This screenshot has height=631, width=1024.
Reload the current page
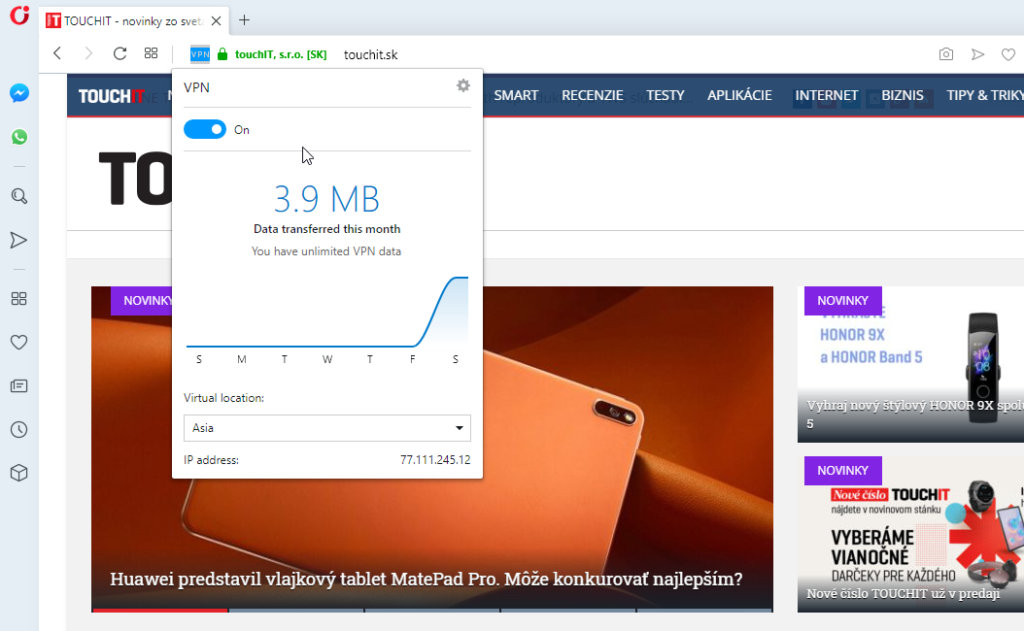coord(120,54)
